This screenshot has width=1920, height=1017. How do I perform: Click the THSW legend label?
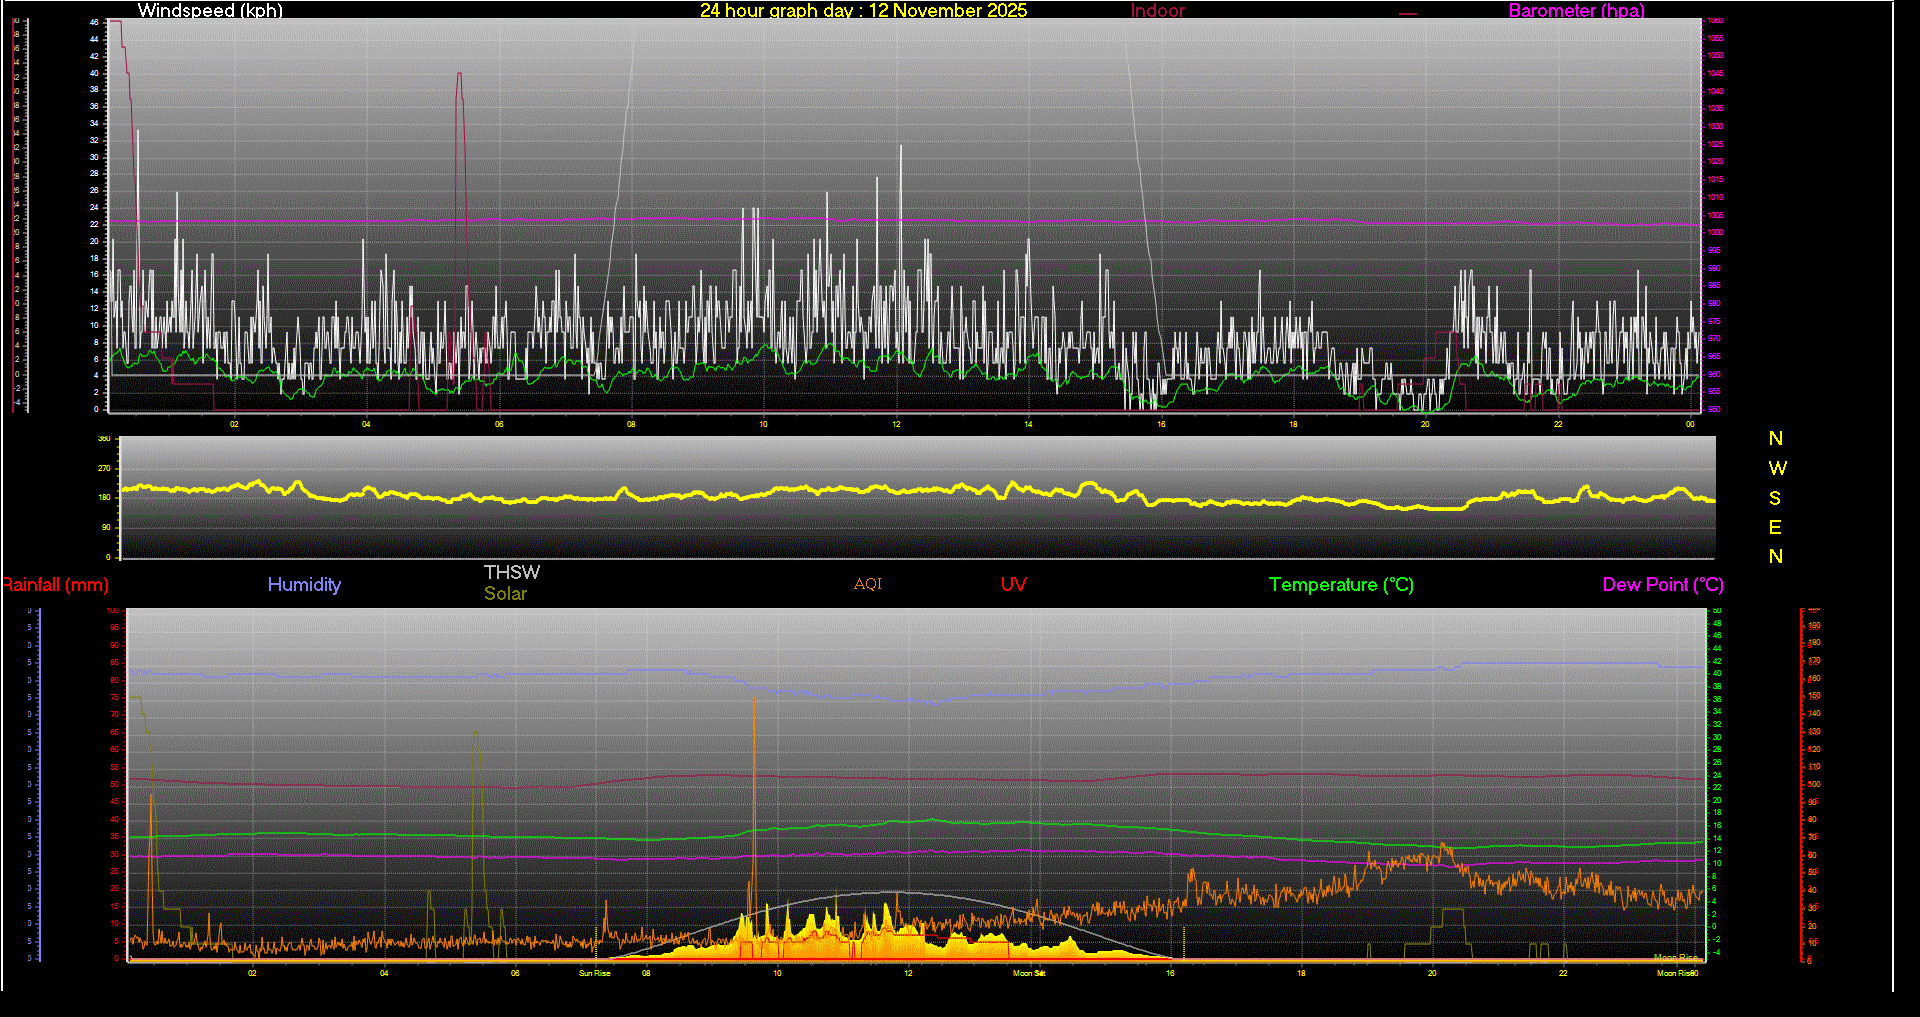pos(511,572)
